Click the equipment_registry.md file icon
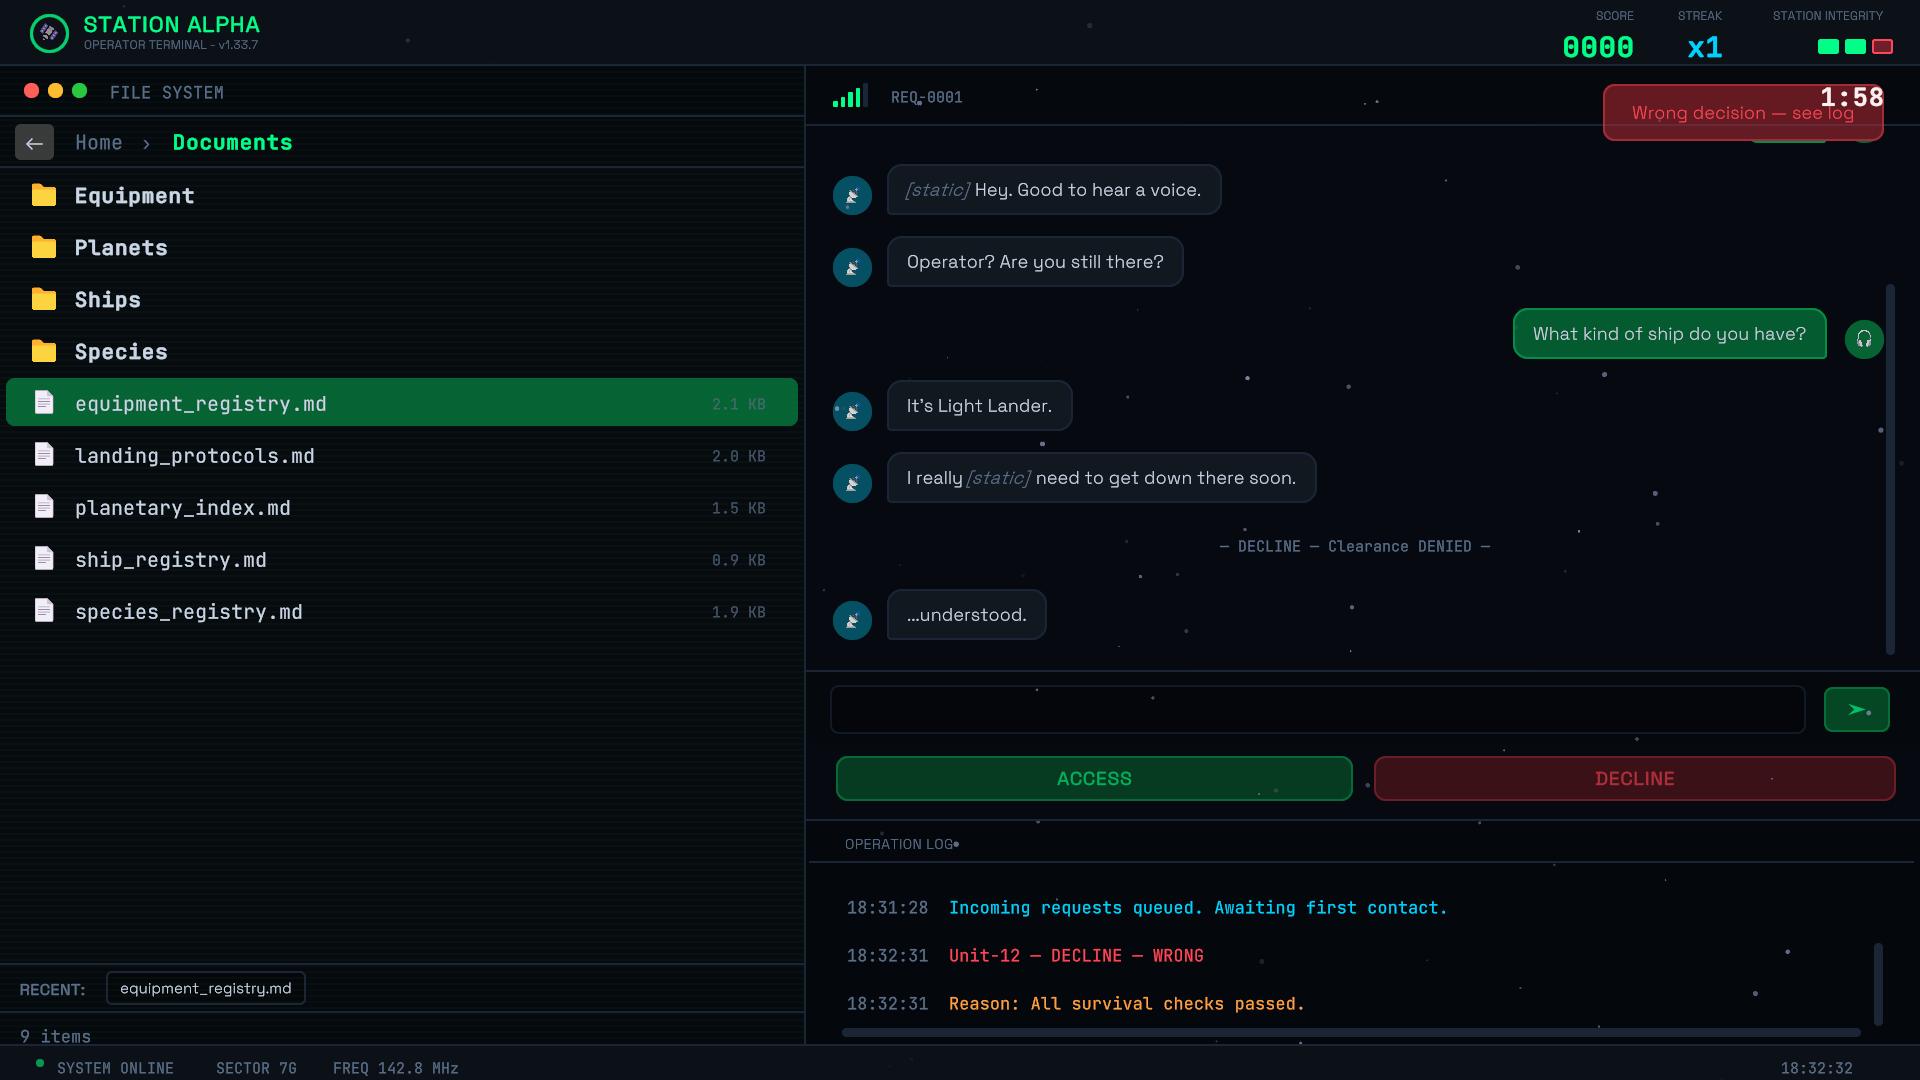Viewport: 1920px width, 1080px height. [x=44, y=403]
